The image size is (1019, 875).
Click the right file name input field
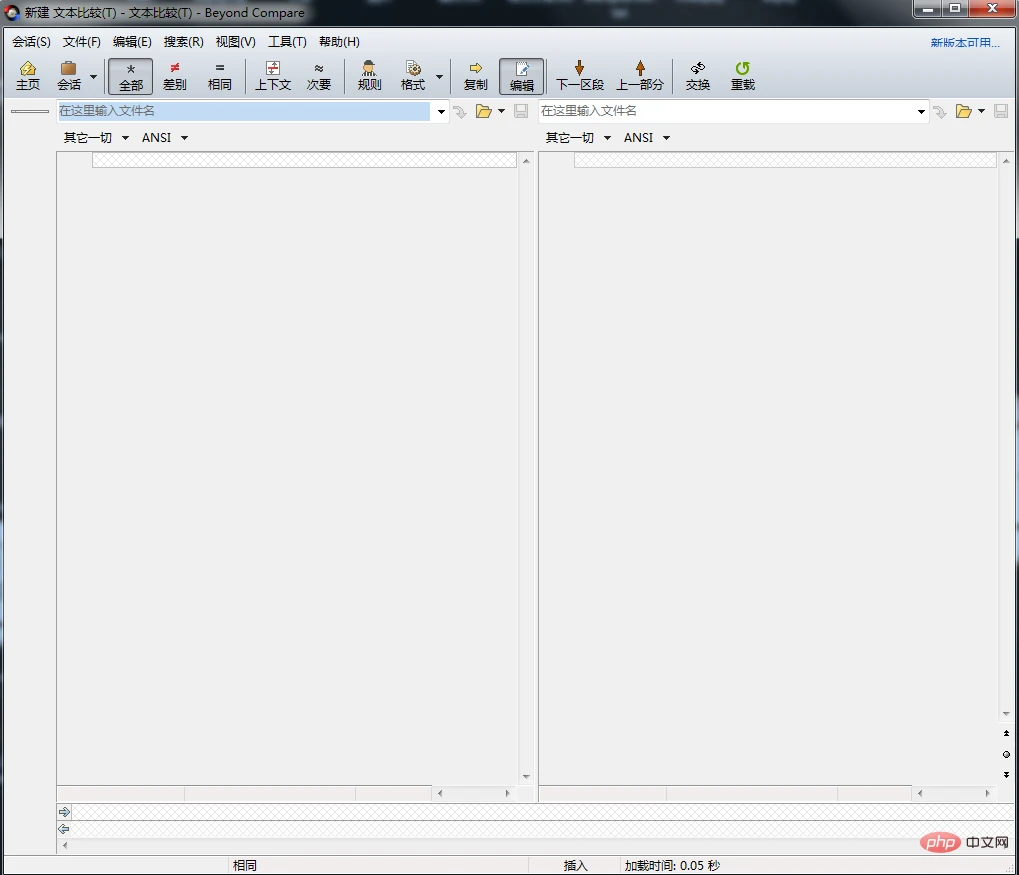725,111
